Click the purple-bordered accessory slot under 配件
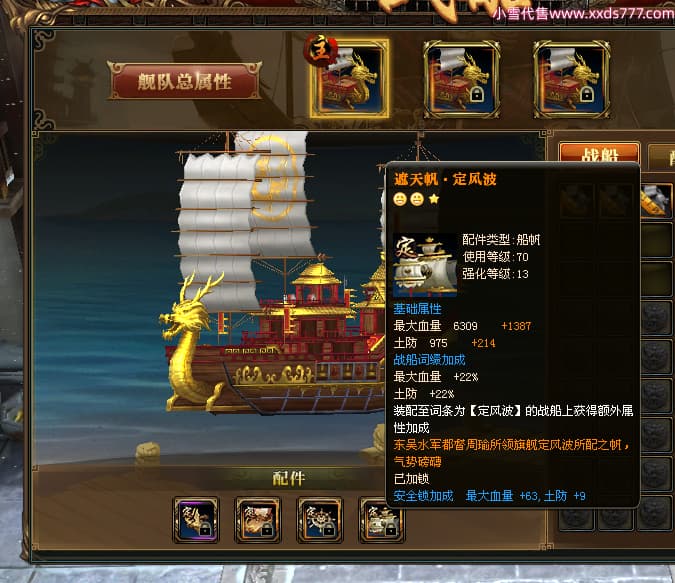This screenshot has width=675, height=583. click(196, 519)
